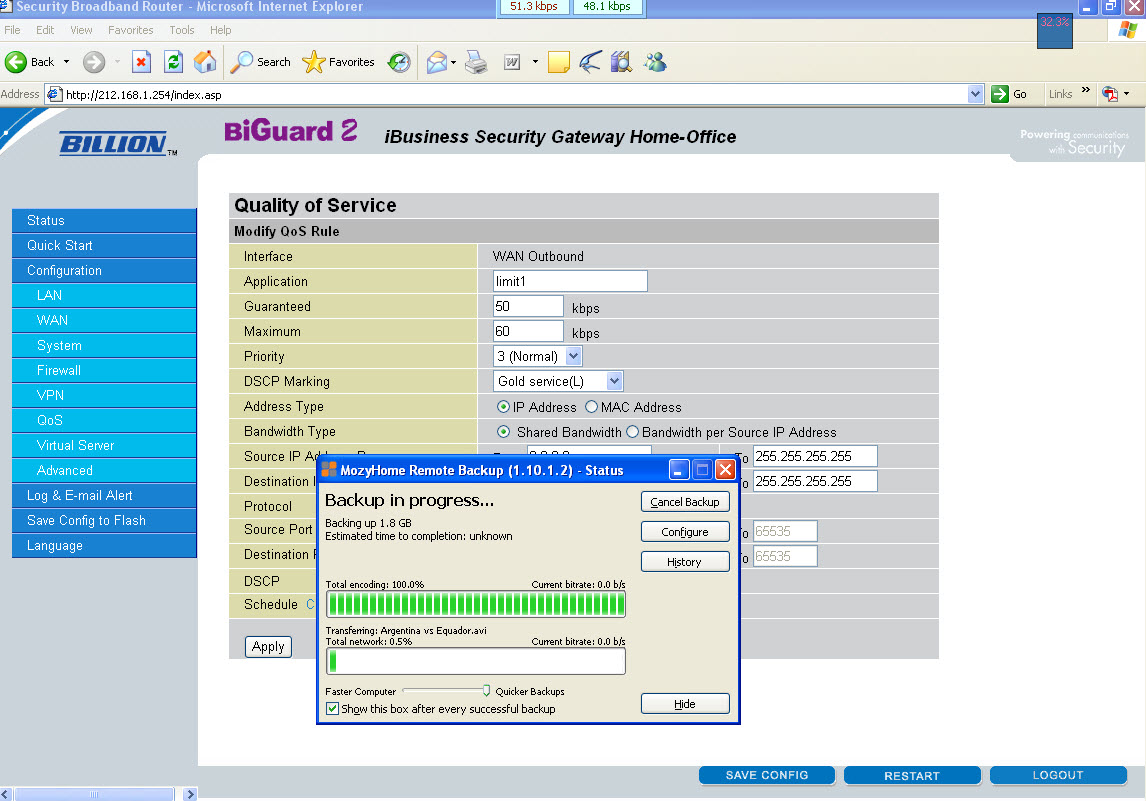Open the QoS sidebar item

click(105, 420)
